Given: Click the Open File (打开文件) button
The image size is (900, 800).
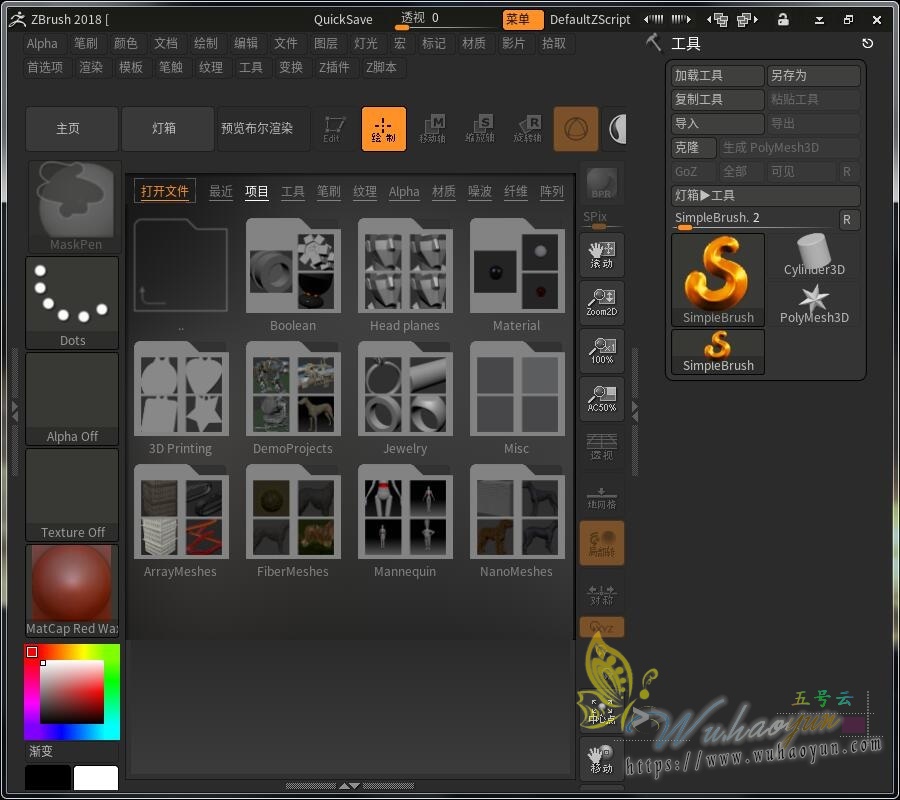Looking at the screenshot, I should pyautogui.click(x=165, y=191).
